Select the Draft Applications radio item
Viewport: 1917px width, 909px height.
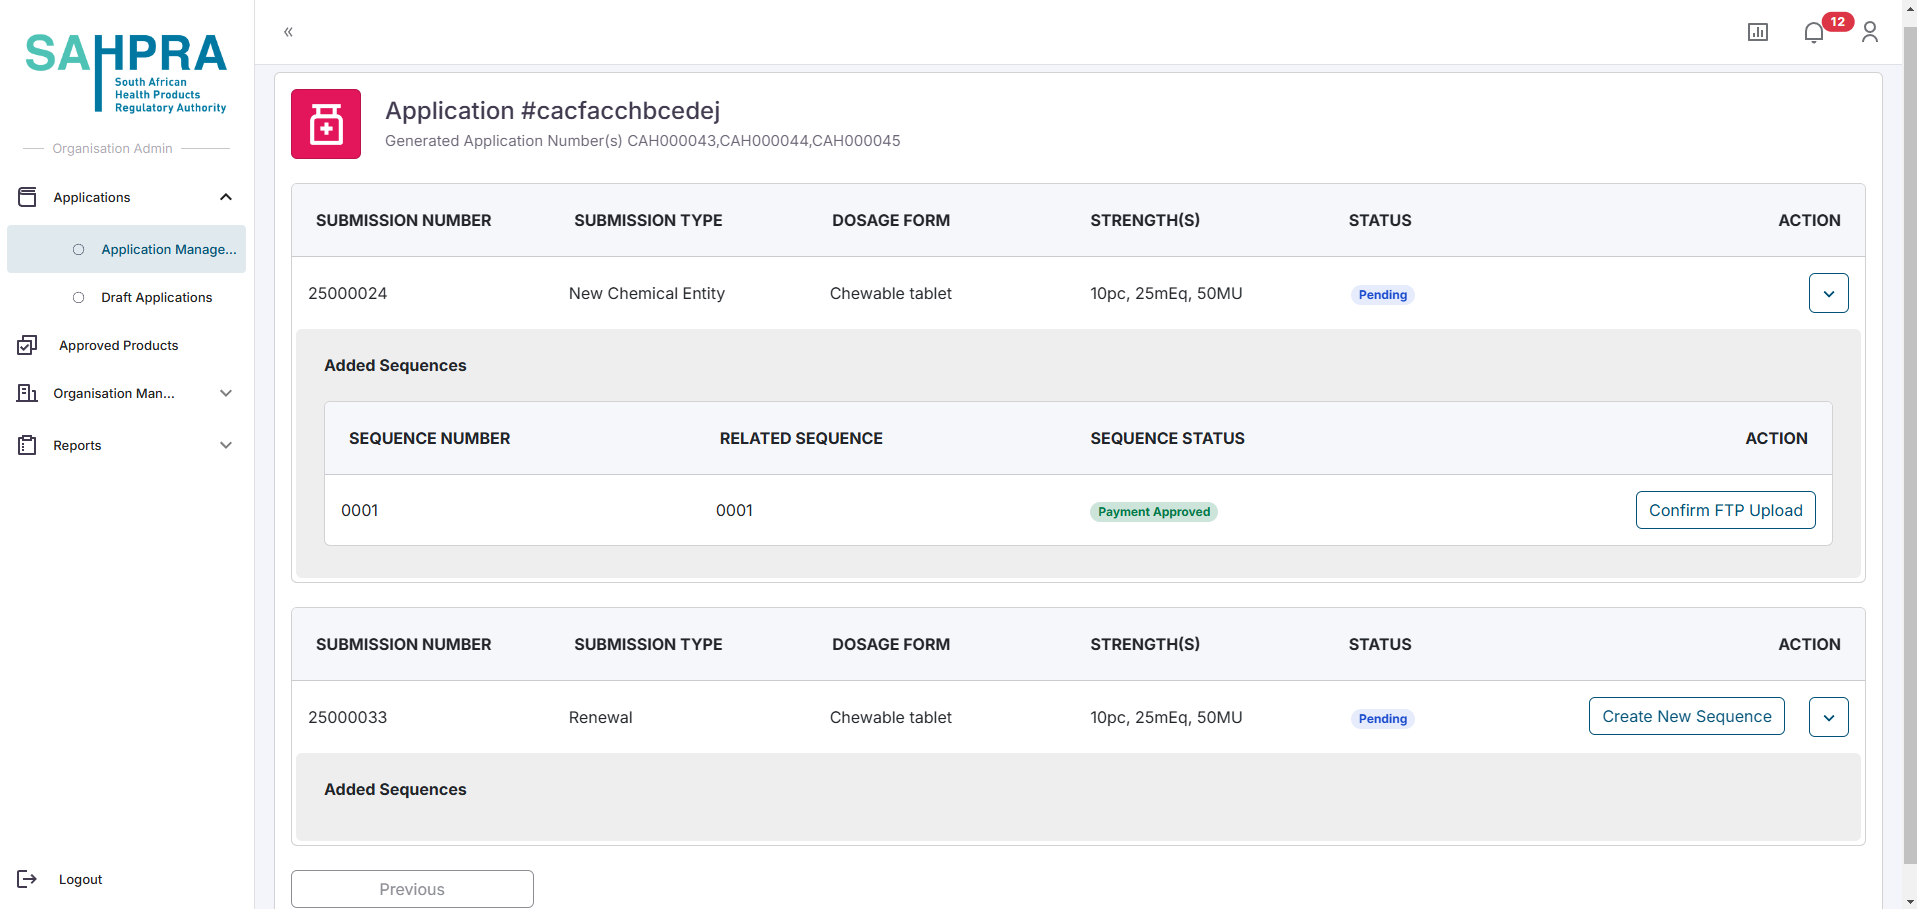coord(79,297)
